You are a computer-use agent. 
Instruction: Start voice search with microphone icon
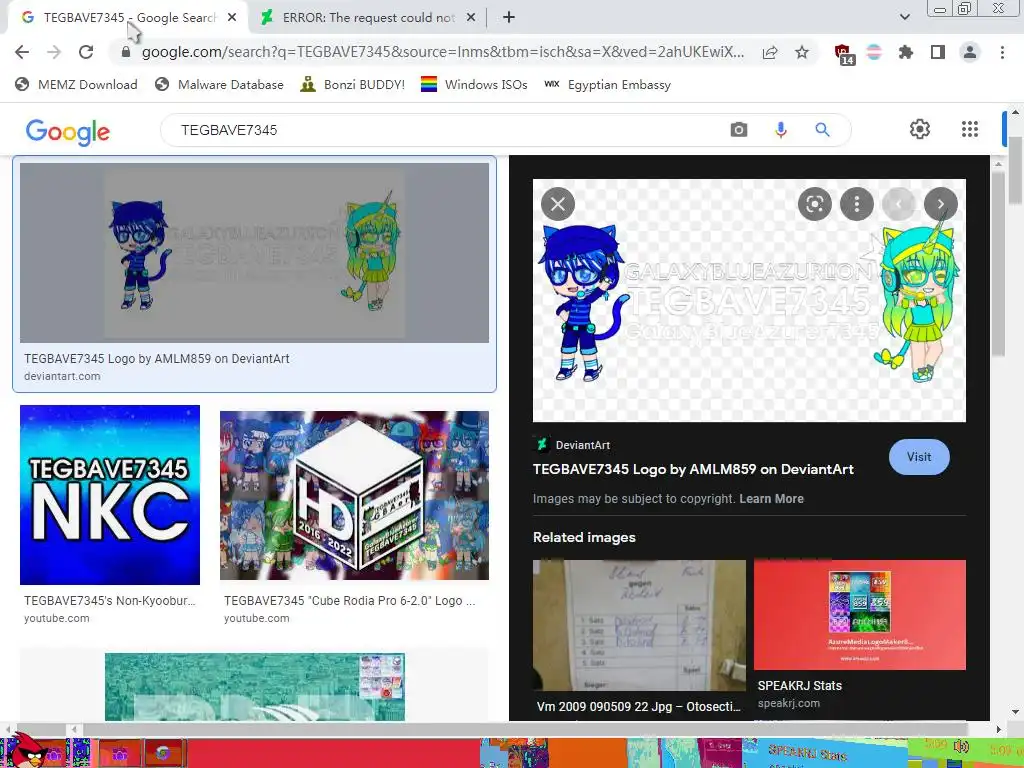tap(780, 130)
